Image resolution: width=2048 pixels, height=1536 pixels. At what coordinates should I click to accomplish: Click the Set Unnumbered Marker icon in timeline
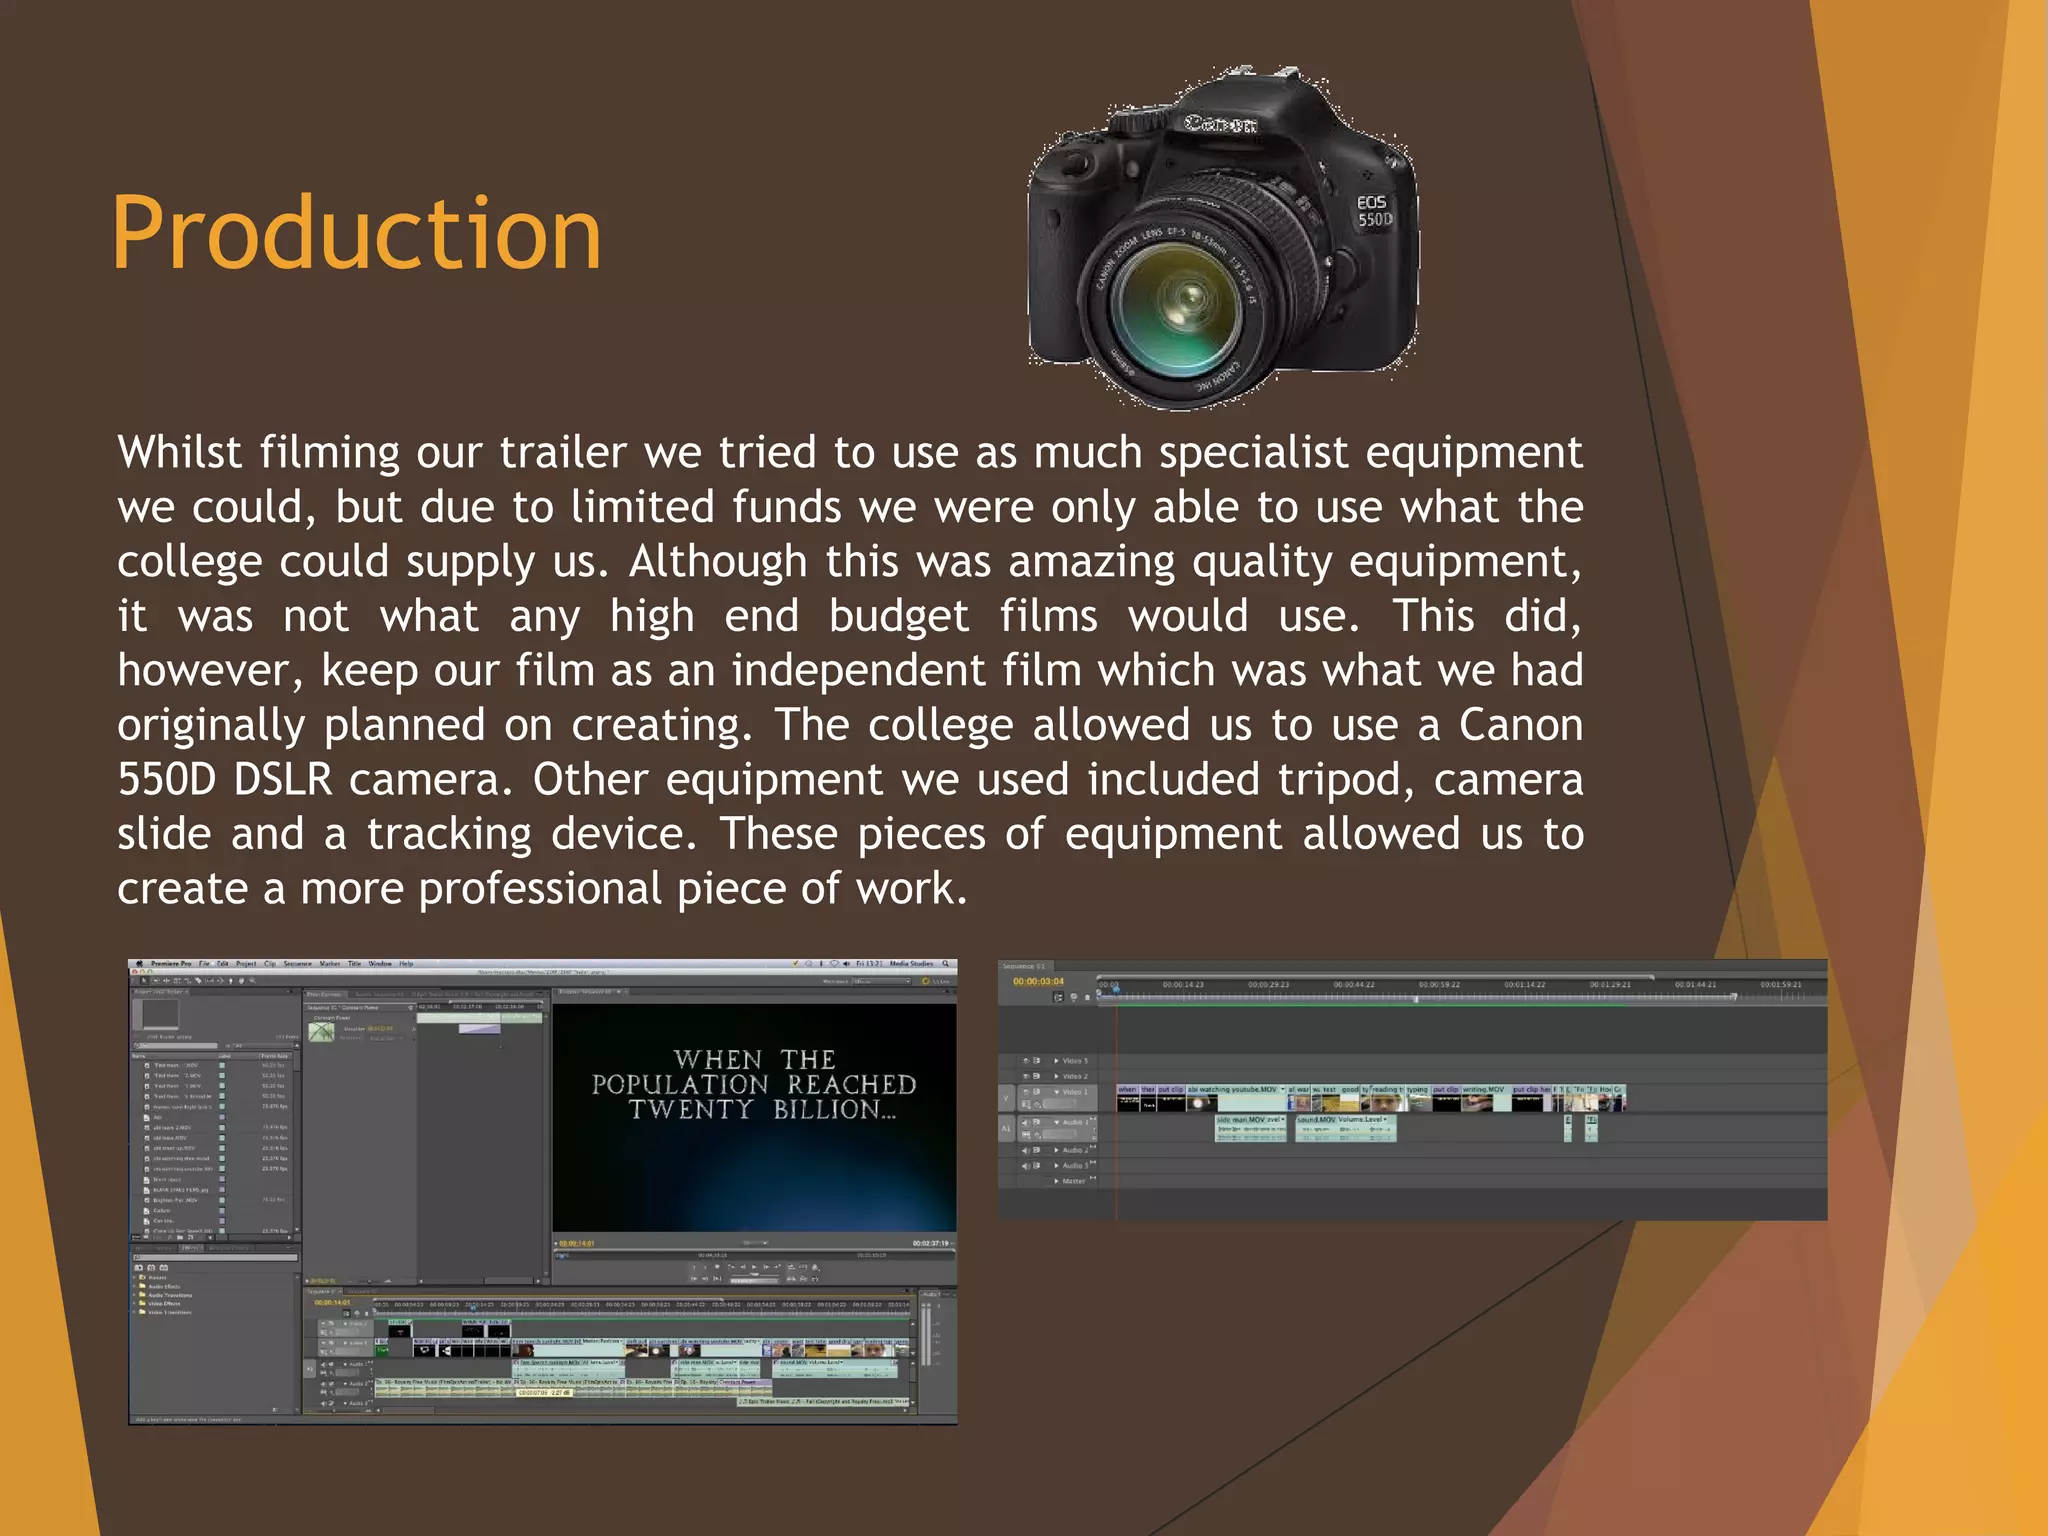click(x=1087, y=998)
